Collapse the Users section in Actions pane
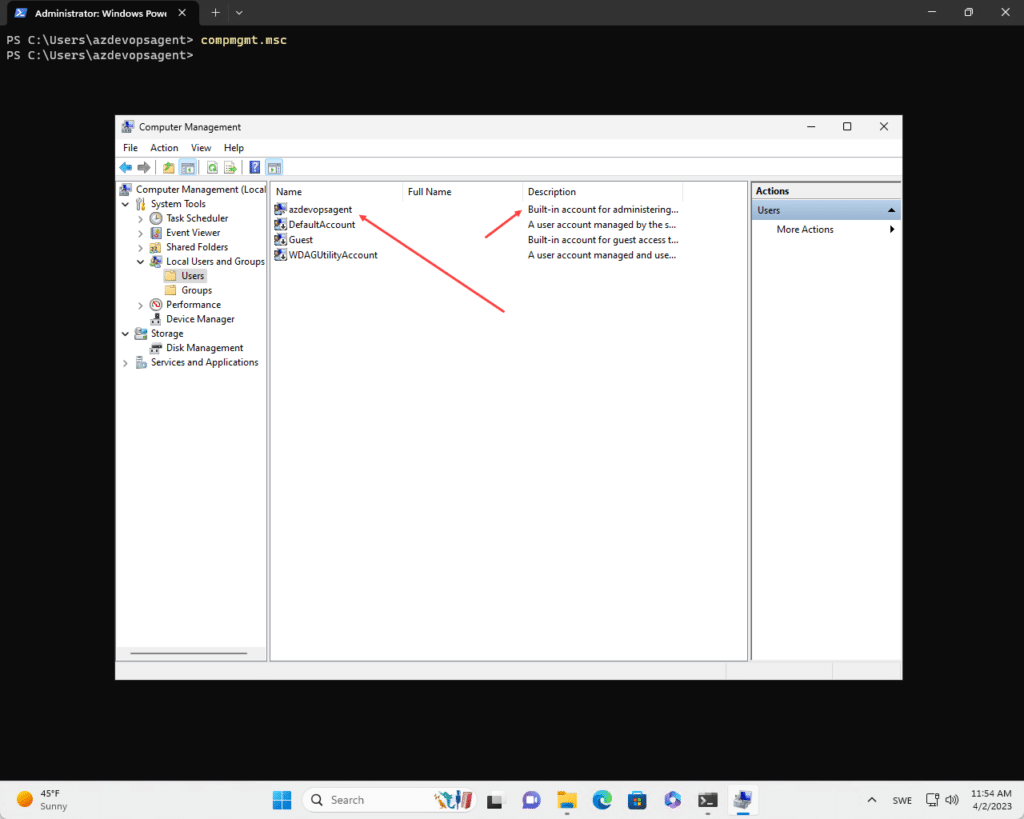This screenshot has height=819, width=1024. coord(891,210)
